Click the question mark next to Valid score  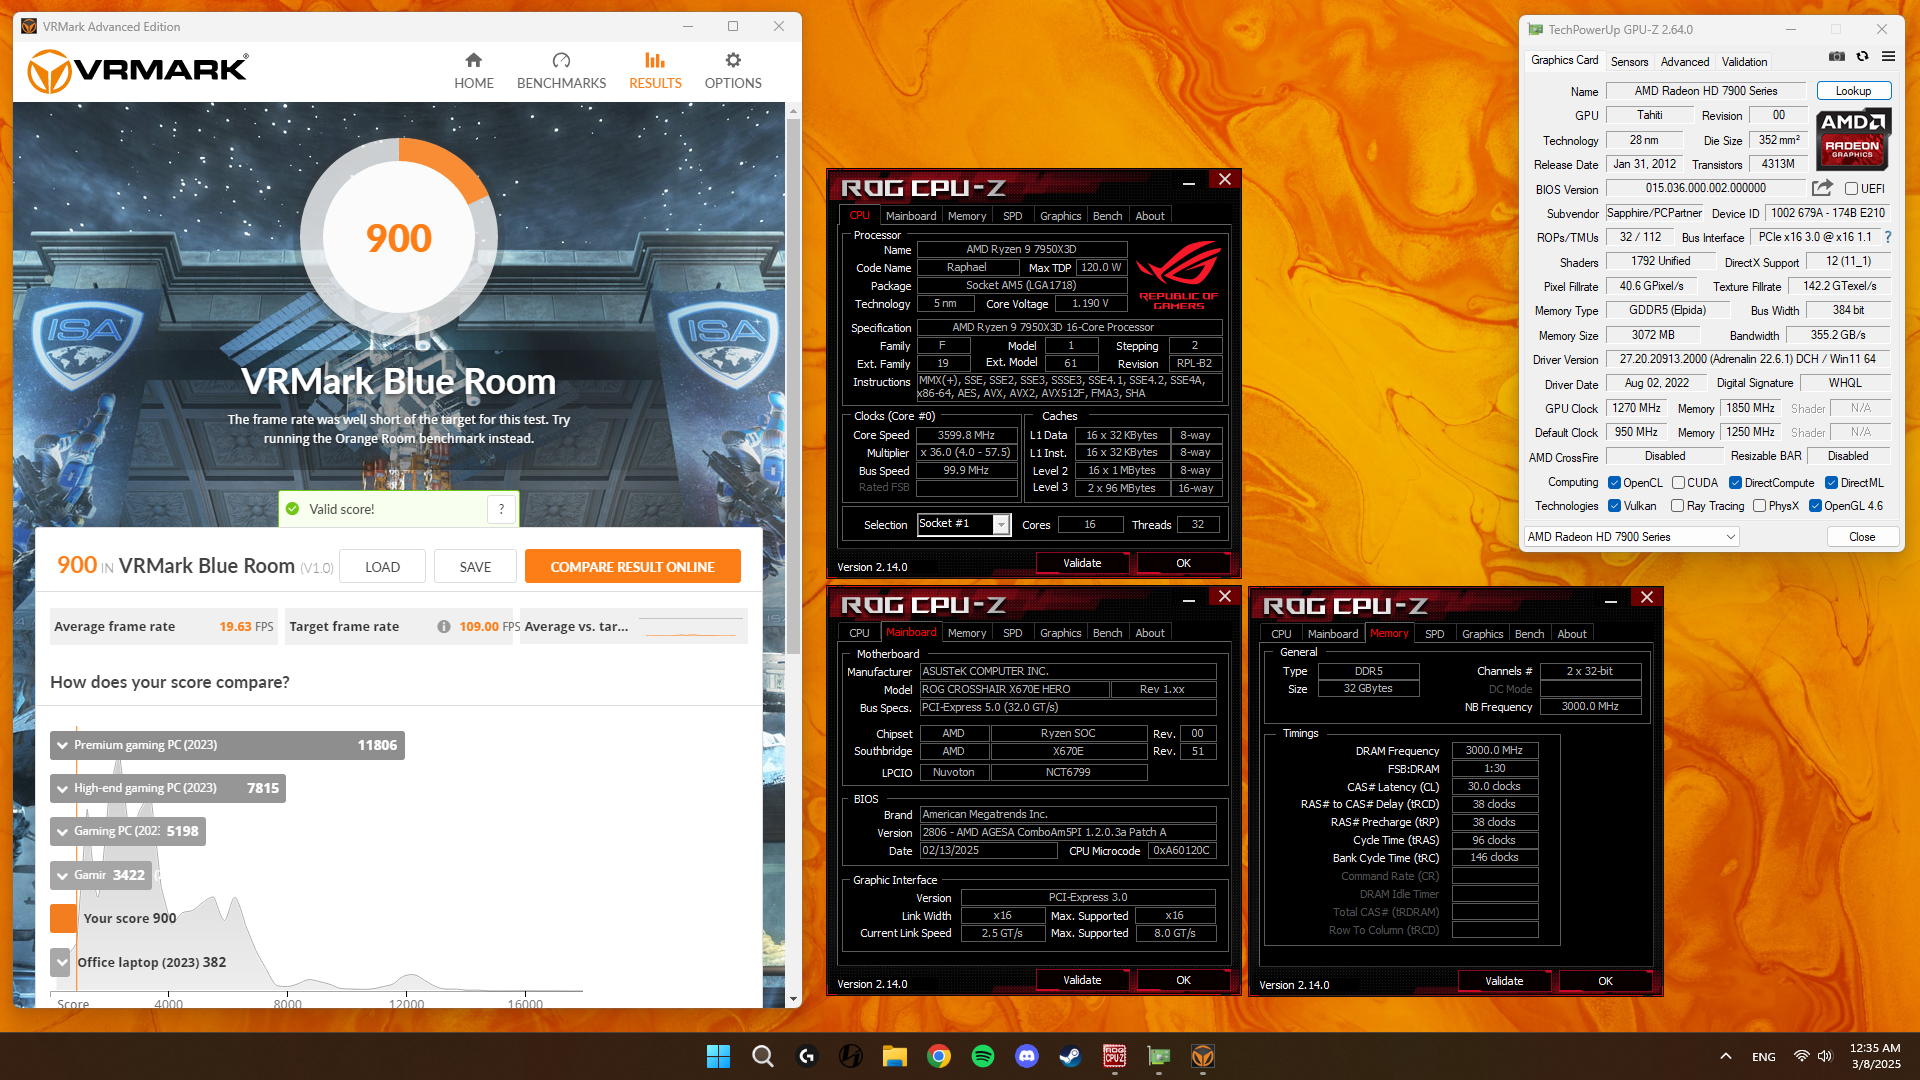click(501, 509)
